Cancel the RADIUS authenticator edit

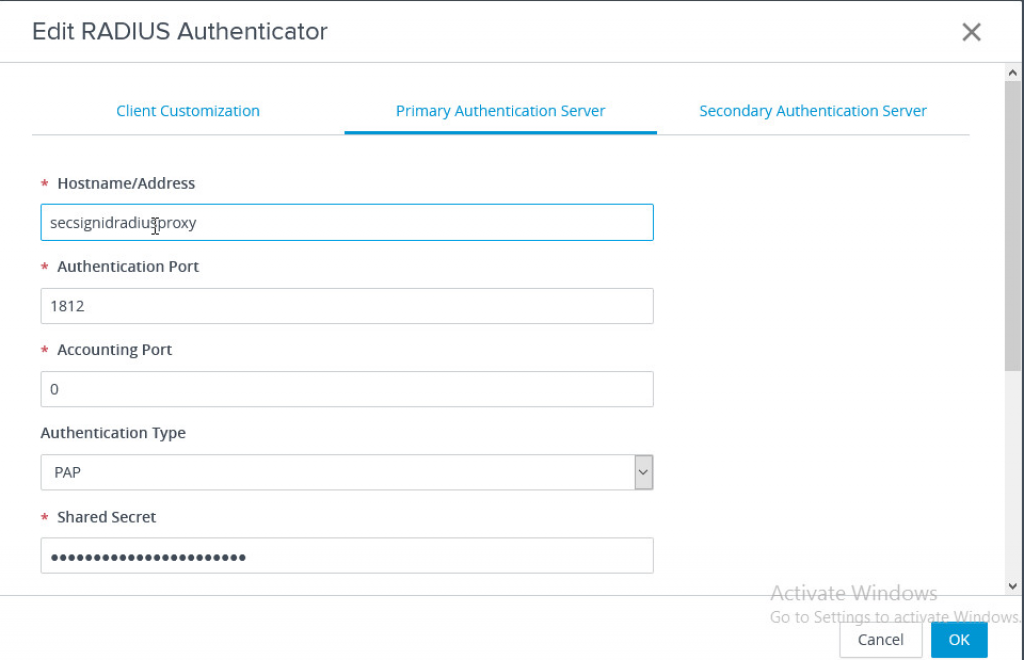click(x=880, y=640)
